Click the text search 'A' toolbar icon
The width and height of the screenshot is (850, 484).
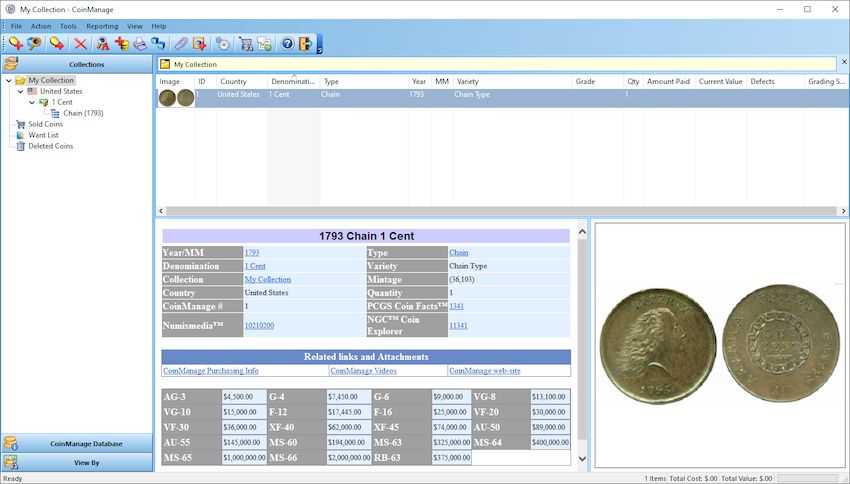pyautogui.click(x=102, y=44)
